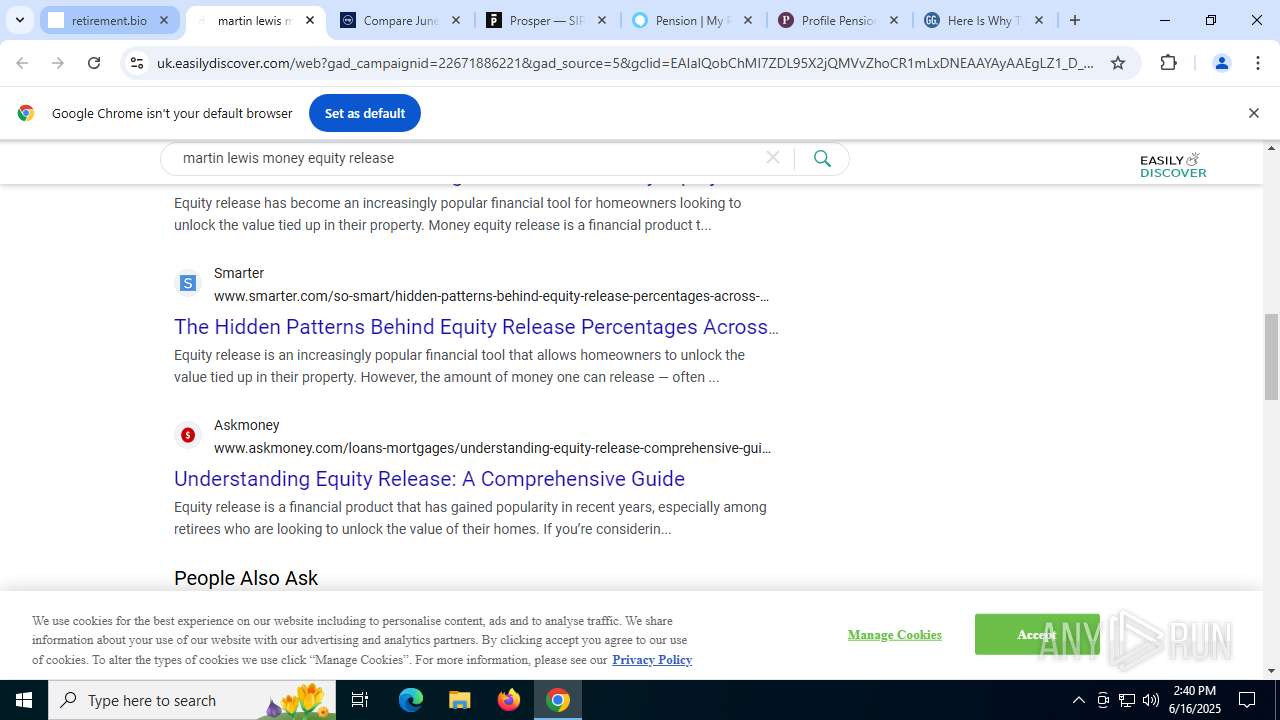Close the martin lewis tab
1280x720 pixels.
[310, 20]
